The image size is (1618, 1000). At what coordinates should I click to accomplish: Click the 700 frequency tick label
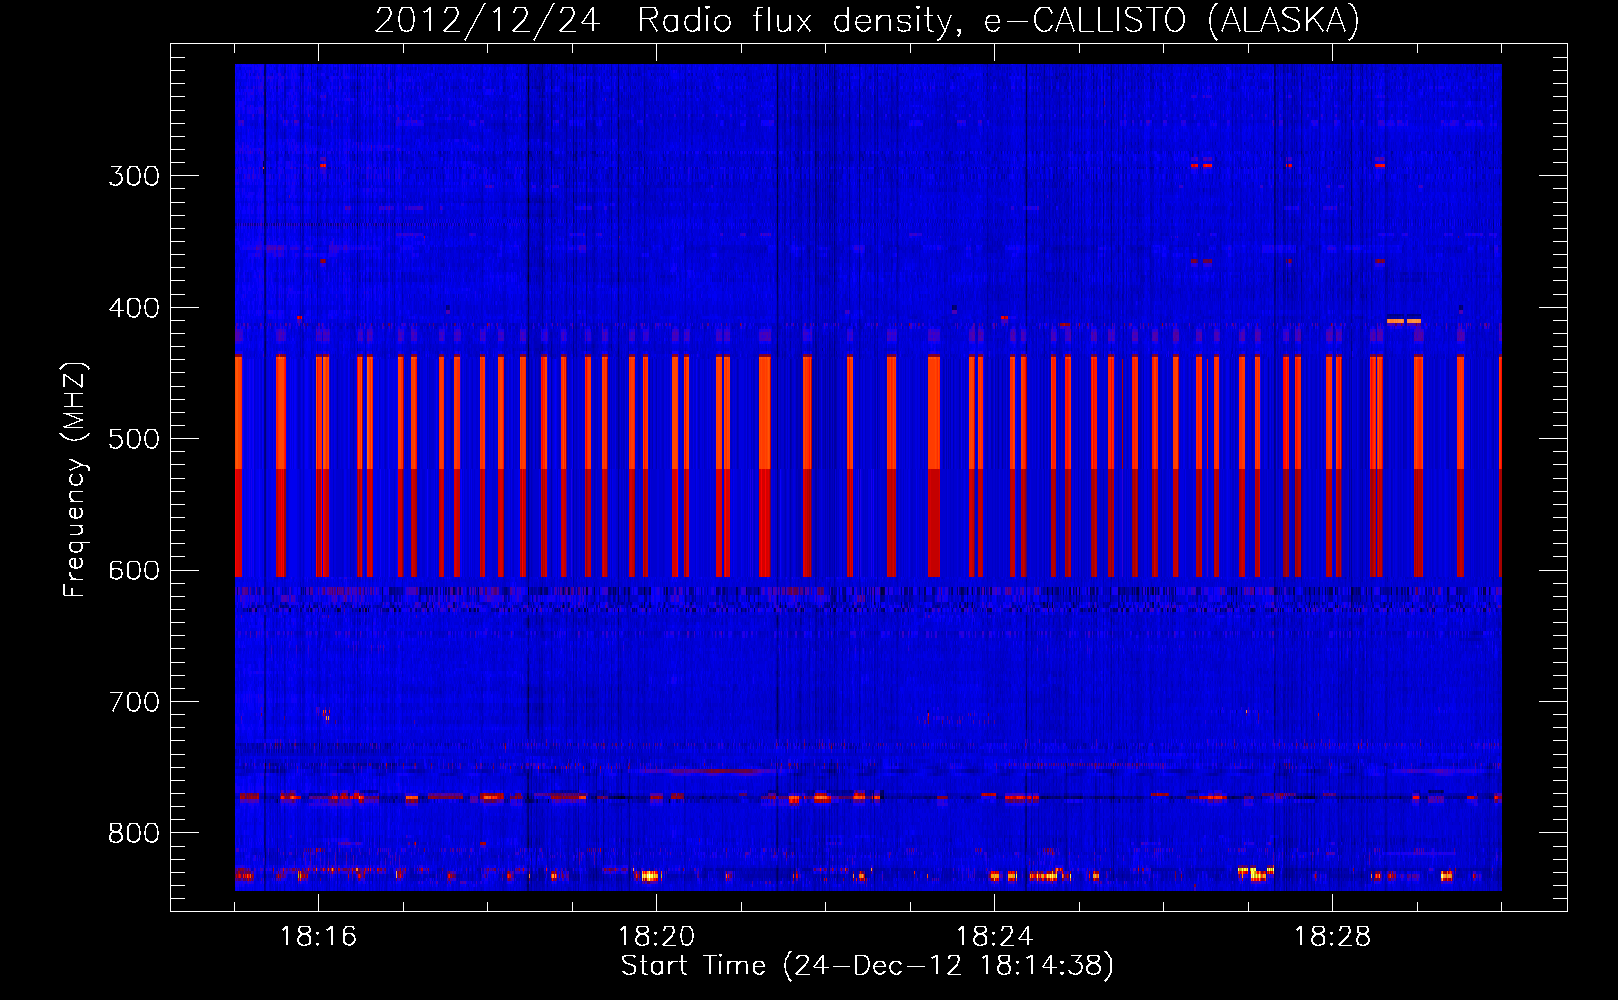tap(134, 702)
